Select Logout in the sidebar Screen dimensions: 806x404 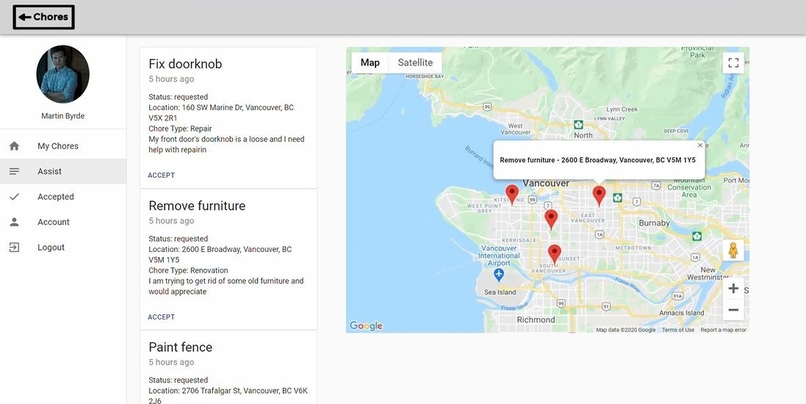coord(63,247)
